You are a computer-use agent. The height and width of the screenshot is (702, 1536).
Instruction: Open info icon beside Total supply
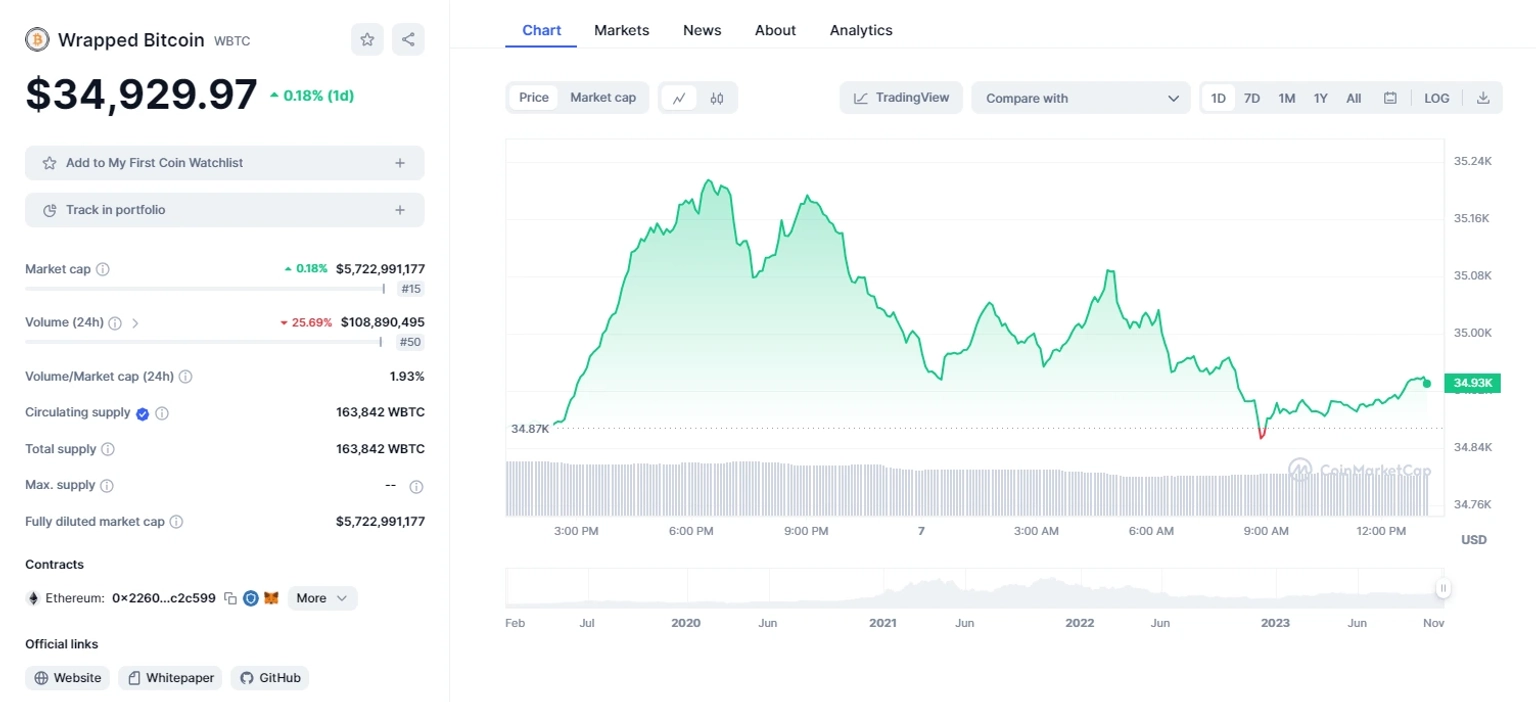[108, 449]
